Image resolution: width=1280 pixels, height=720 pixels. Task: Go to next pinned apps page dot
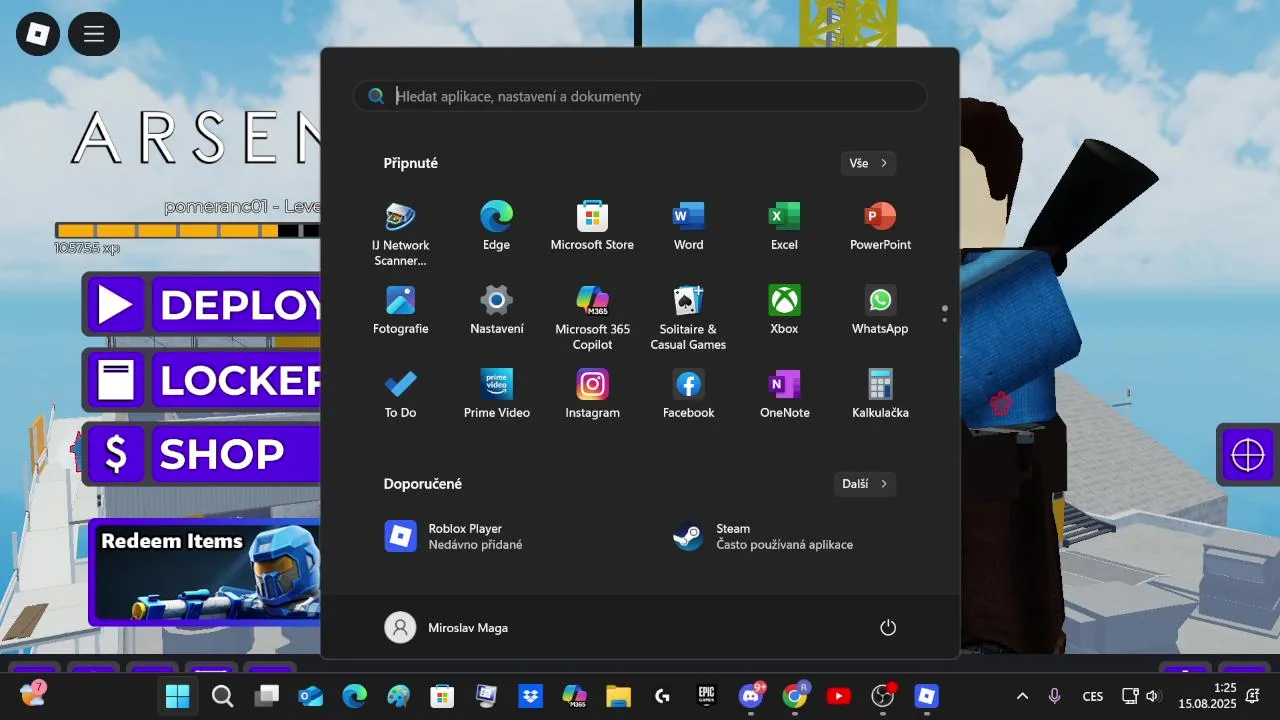click(x=944, y=319)
